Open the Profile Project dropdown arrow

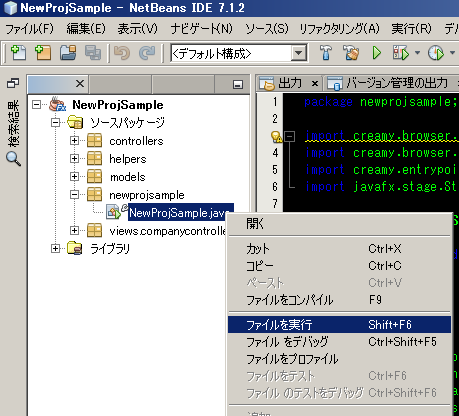(452, 53)
